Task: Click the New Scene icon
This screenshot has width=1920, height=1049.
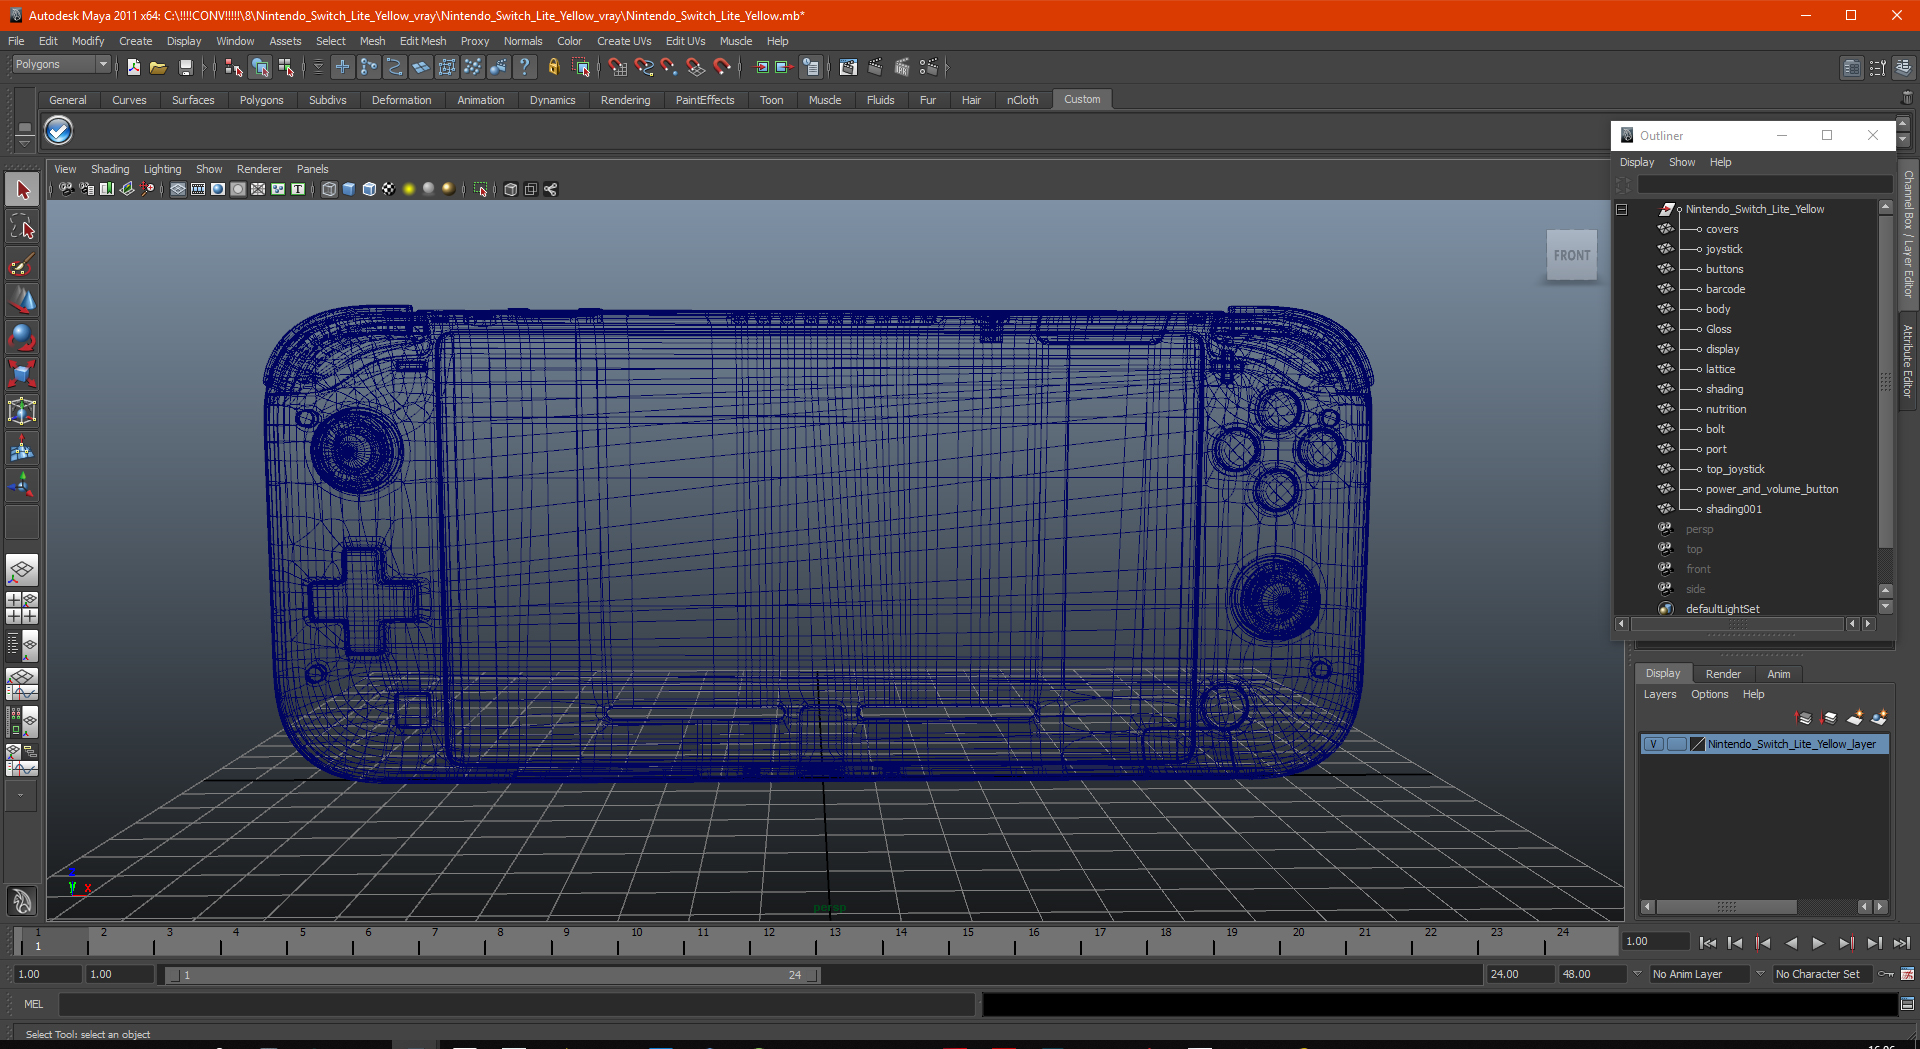Action: (133, 67)
